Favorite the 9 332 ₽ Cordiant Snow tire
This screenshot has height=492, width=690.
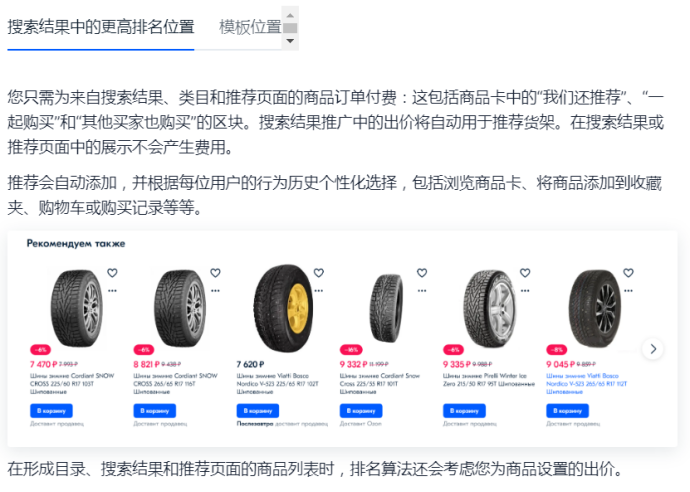[x=422, y=273]
